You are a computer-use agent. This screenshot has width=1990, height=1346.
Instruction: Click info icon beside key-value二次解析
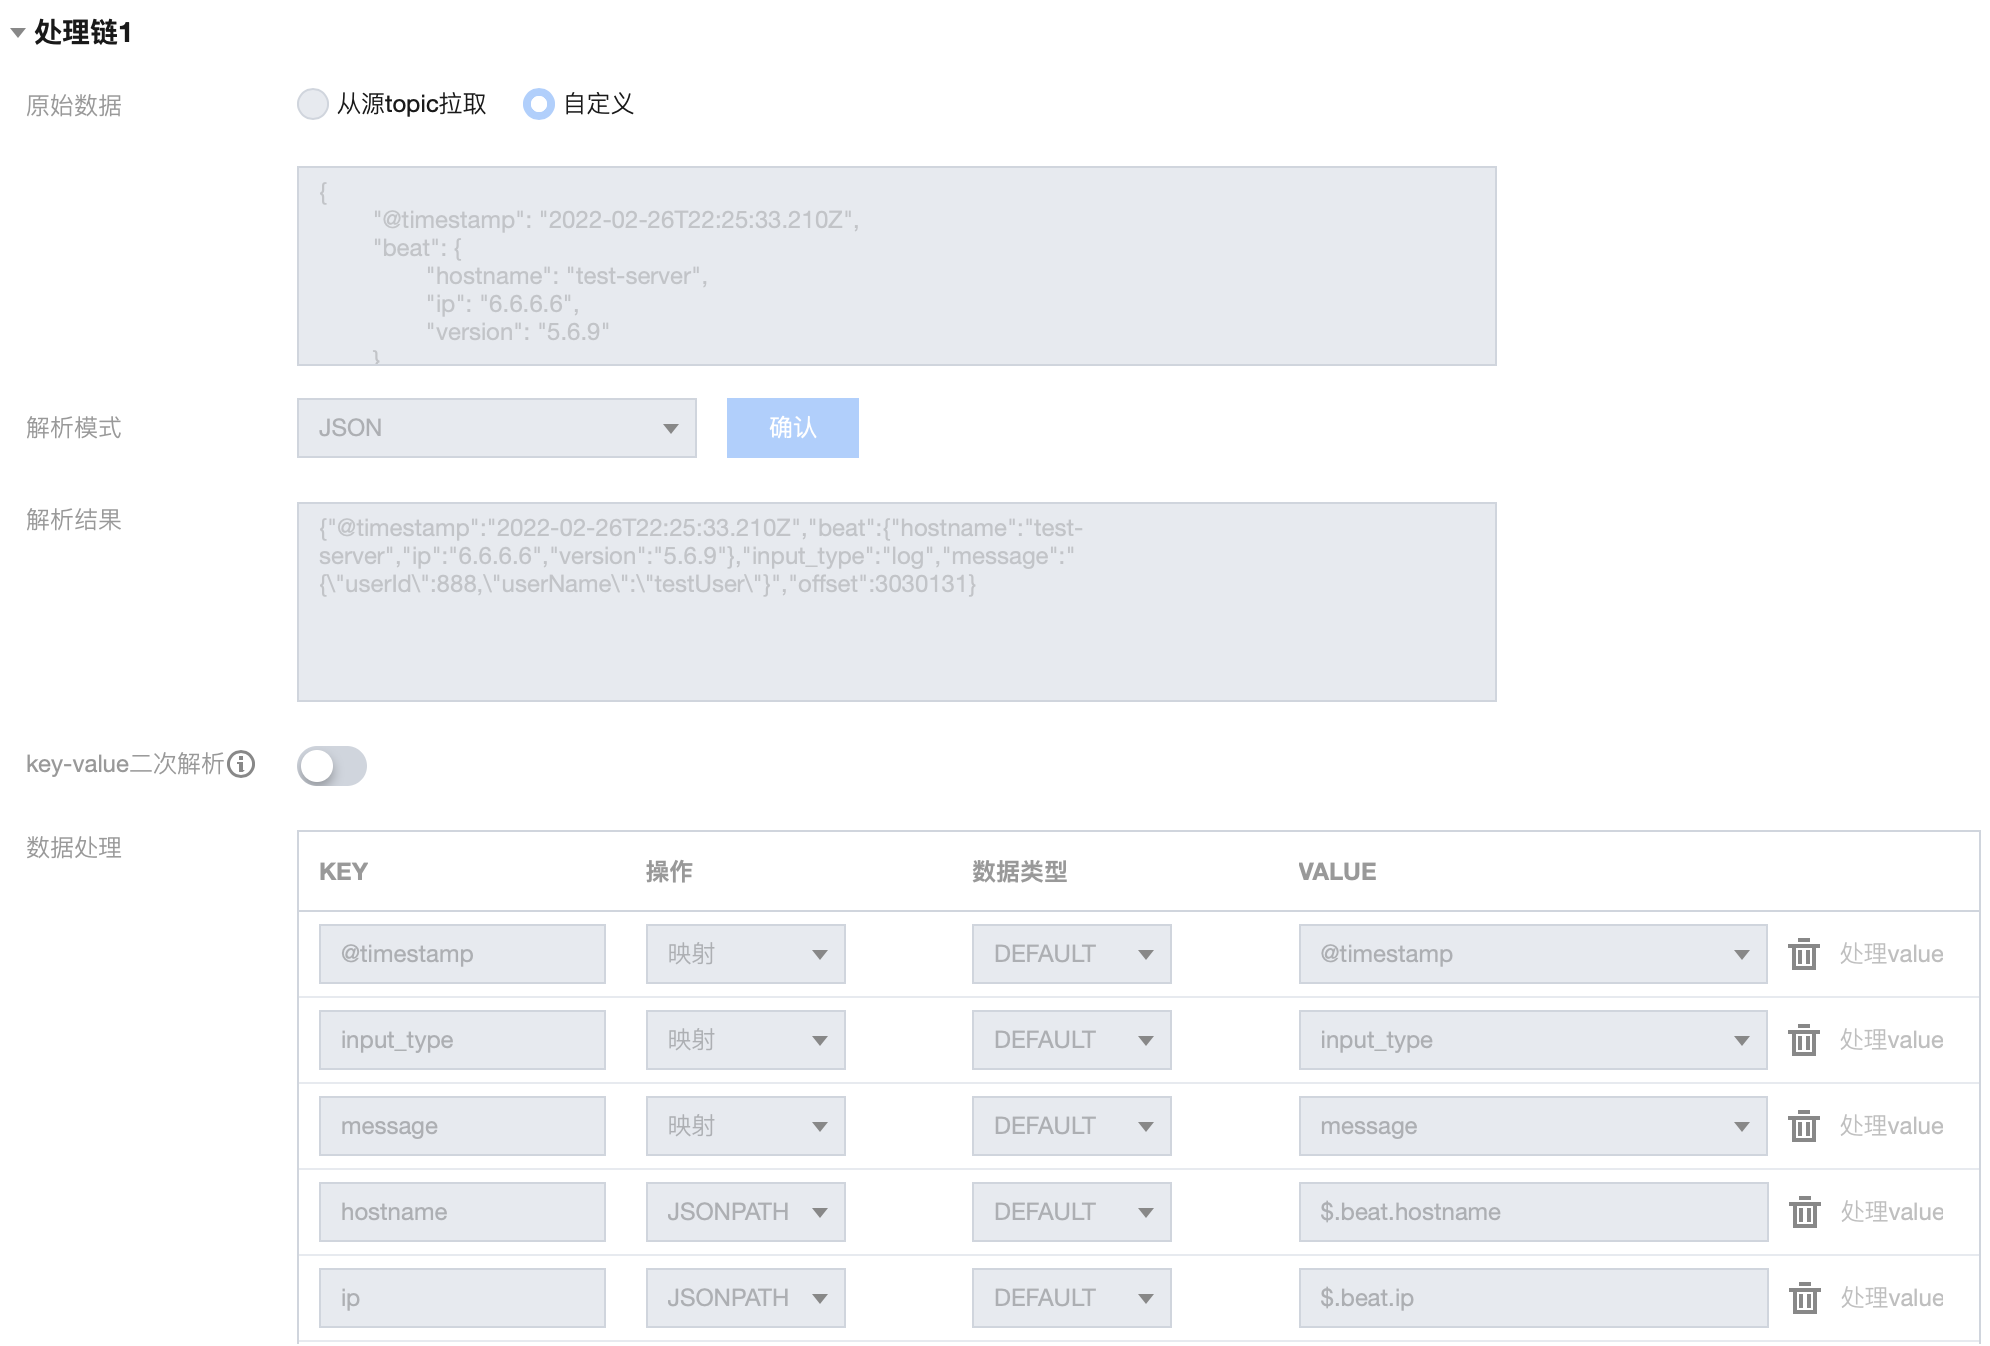tap(241, 764)
